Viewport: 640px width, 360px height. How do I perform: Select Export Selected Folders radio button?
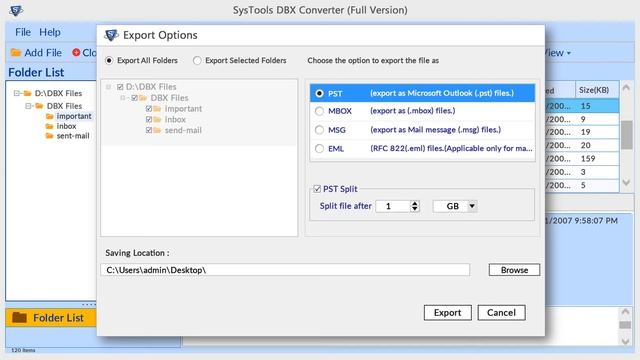pos(197,60)
